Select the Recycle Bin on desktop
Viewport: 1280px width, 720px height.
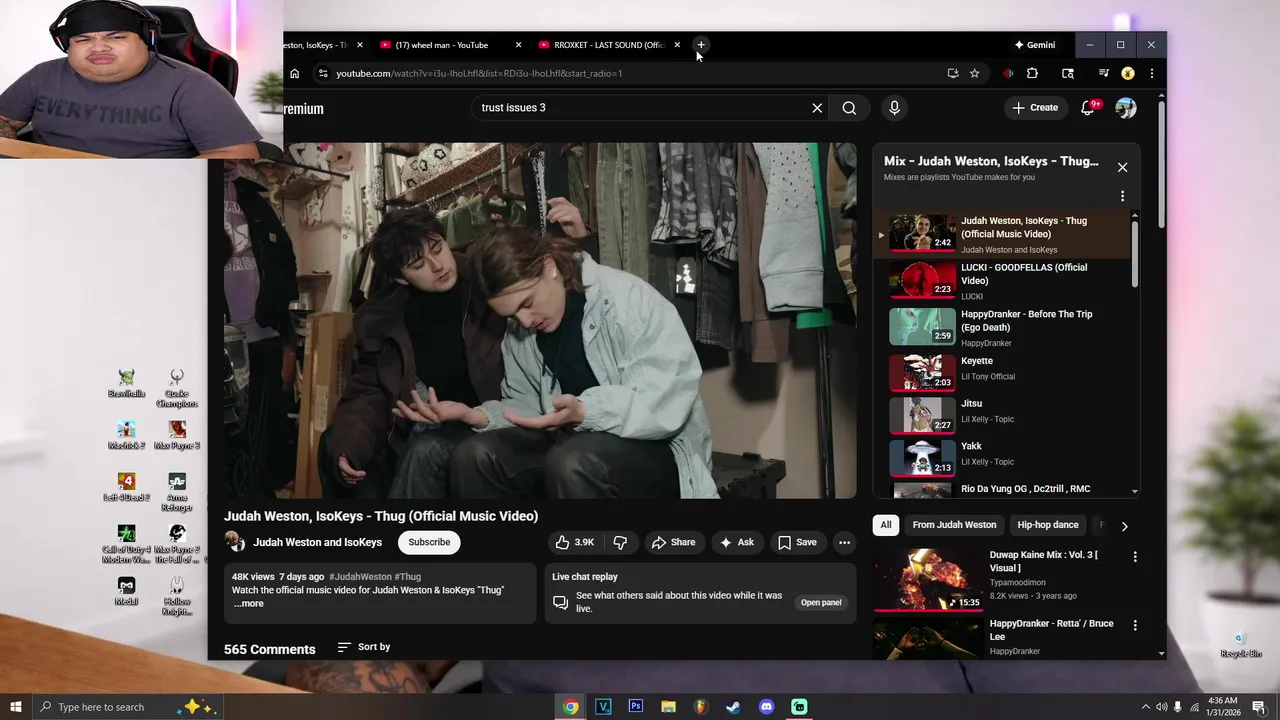click(1240, 645)
